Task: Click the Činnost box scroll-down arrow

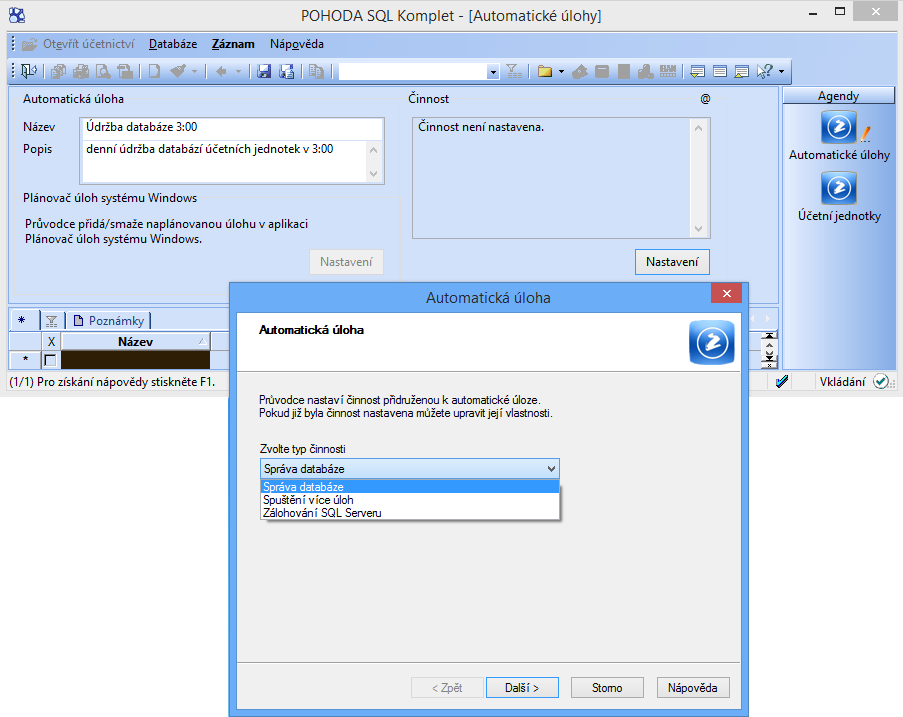Action: [699, 229]
